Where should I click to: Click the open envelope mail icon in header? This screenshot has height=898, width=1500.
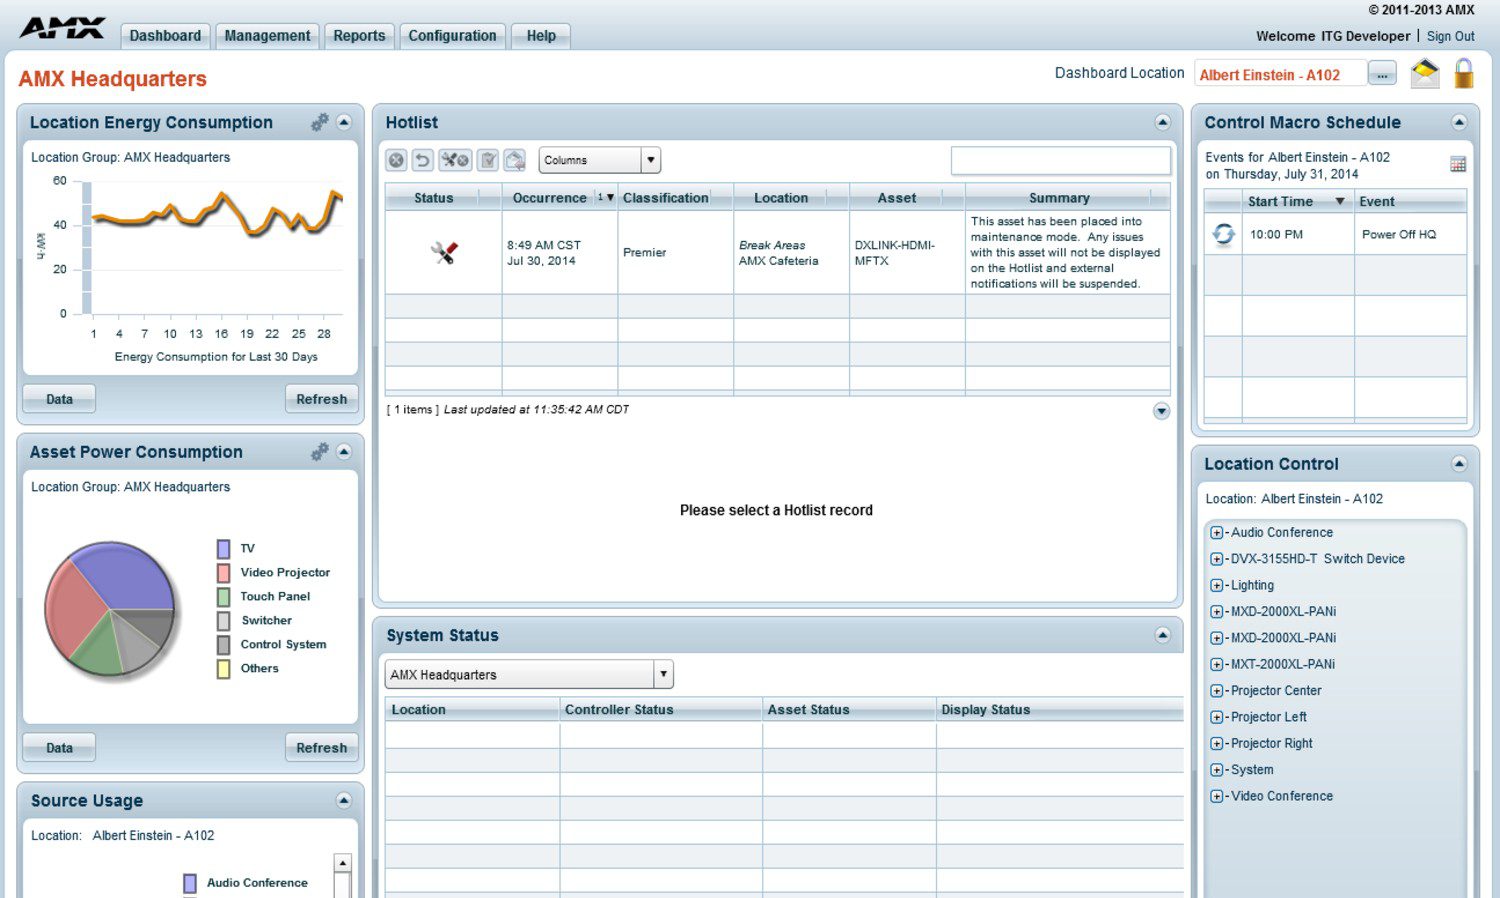click(1425, 73)
